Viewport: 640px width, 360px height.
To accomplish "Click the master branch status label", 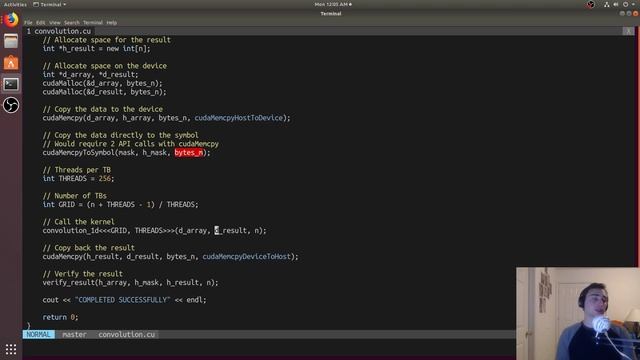I will click(74, 334).
